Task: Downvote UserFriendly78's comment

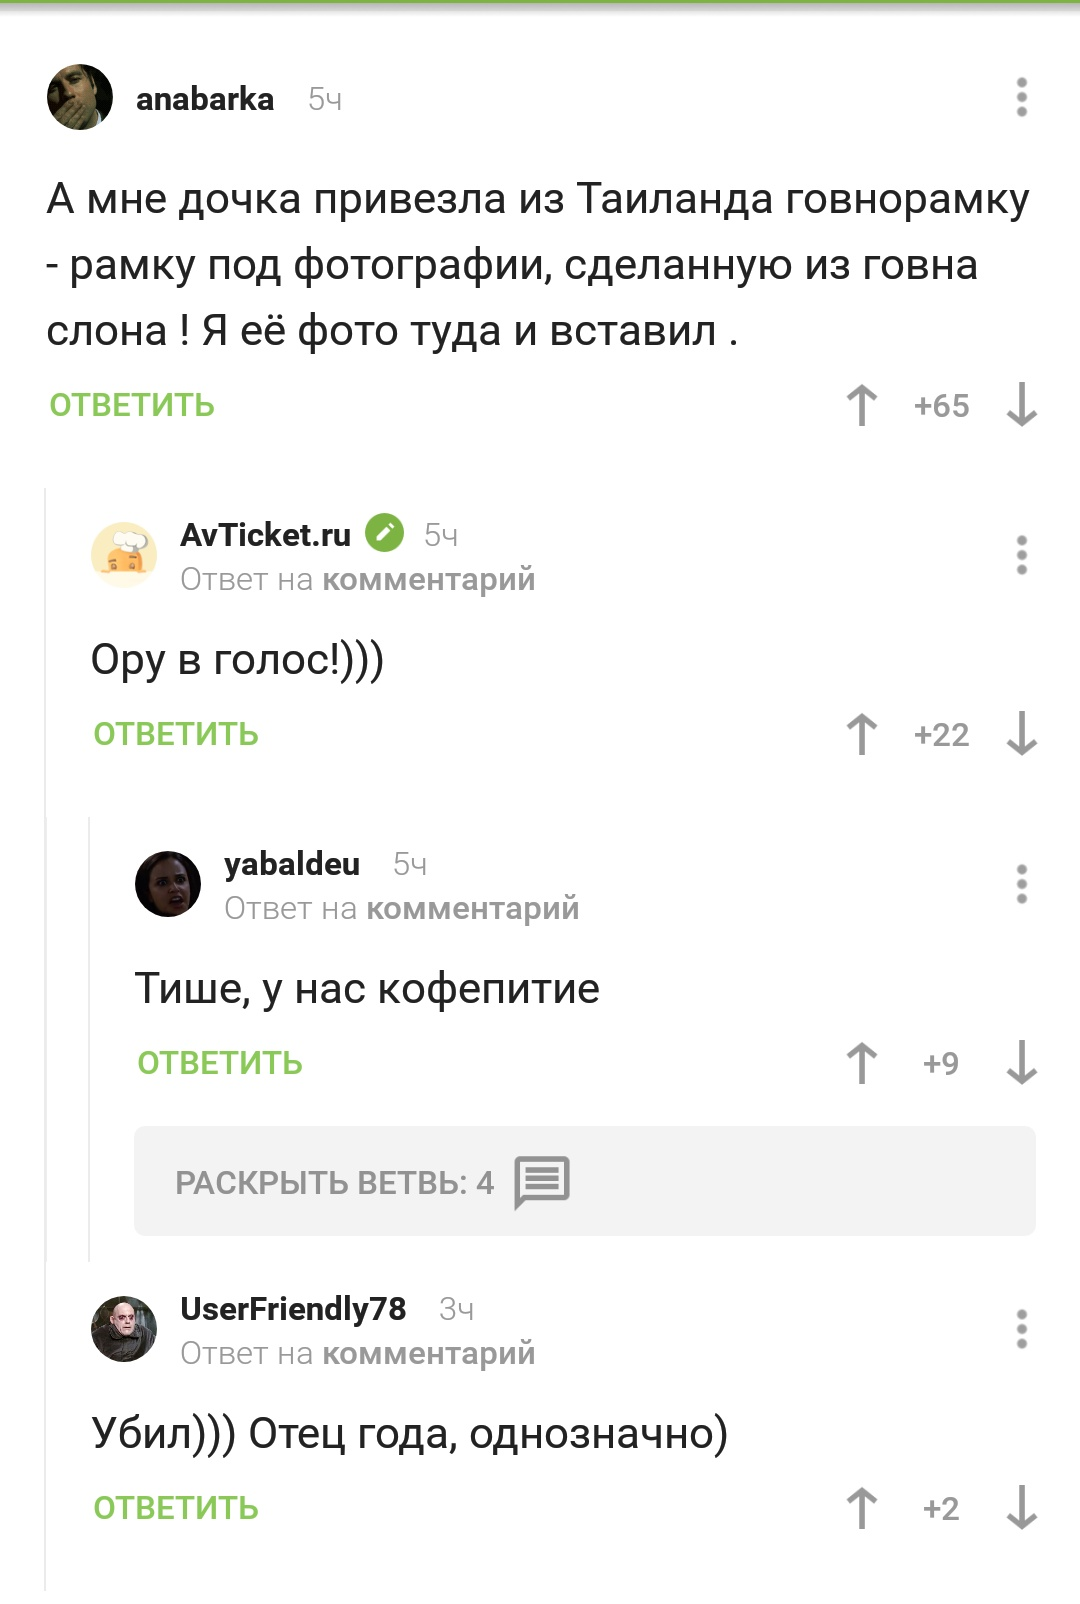Action: click(x=1021, y=1508)
